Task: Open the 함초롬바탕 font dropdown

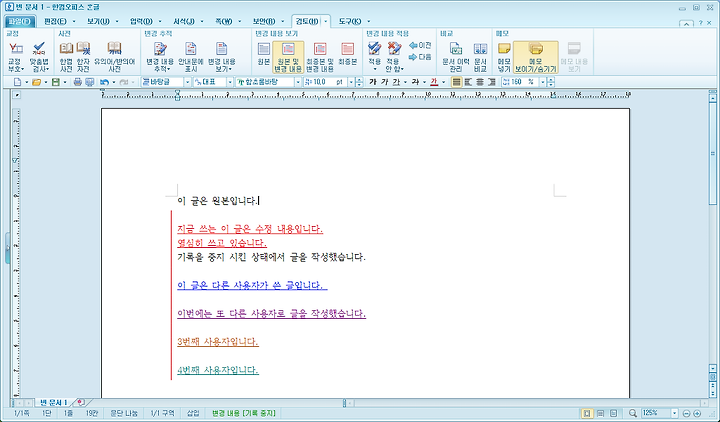Action: click(298, 82)
